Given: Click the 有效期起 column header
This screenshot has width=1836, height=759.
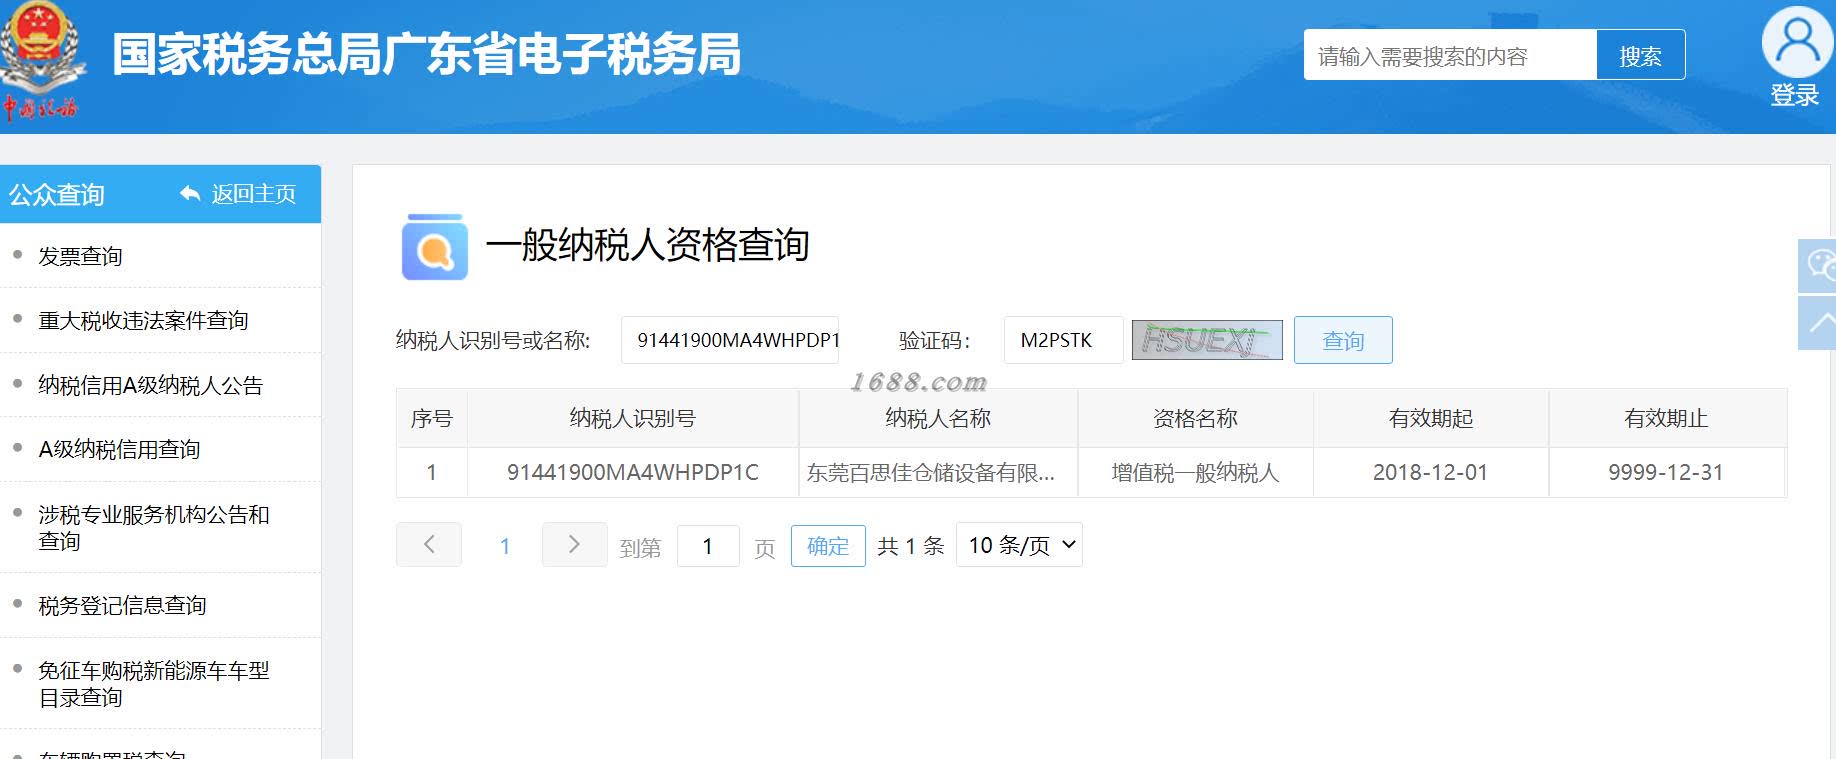Looking at the screenshot, I should 1431,418.
